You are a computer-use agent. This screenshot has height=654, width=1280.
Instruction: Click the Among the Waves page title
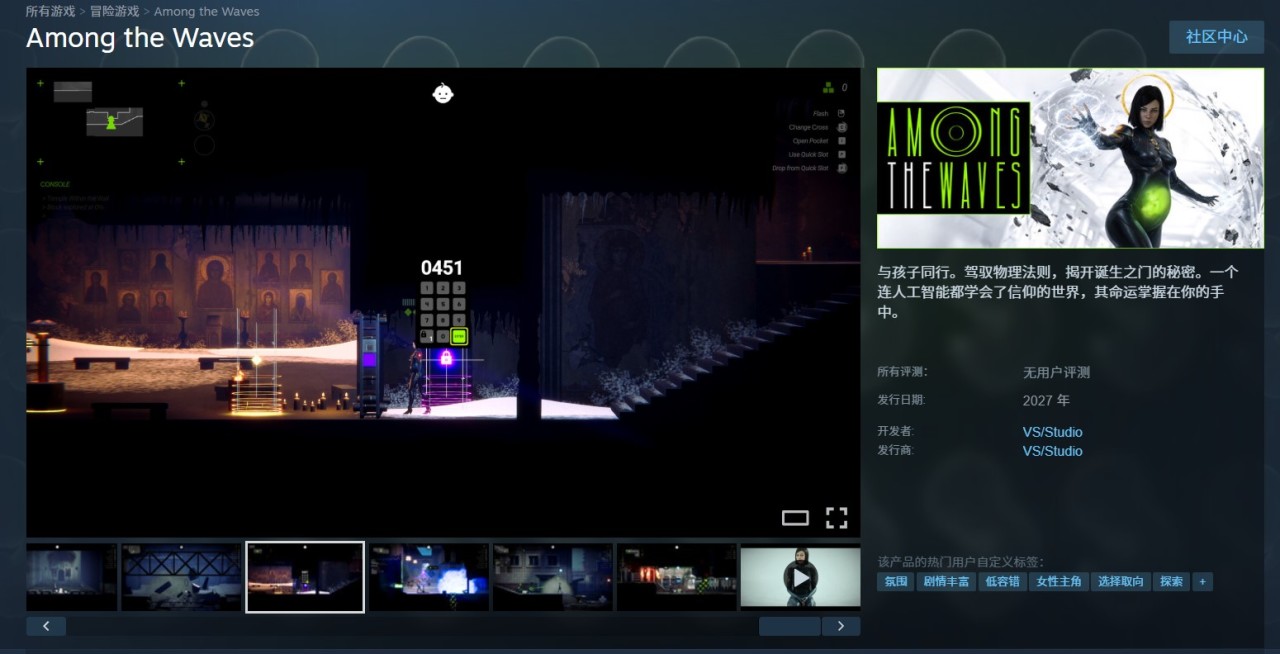140,38
